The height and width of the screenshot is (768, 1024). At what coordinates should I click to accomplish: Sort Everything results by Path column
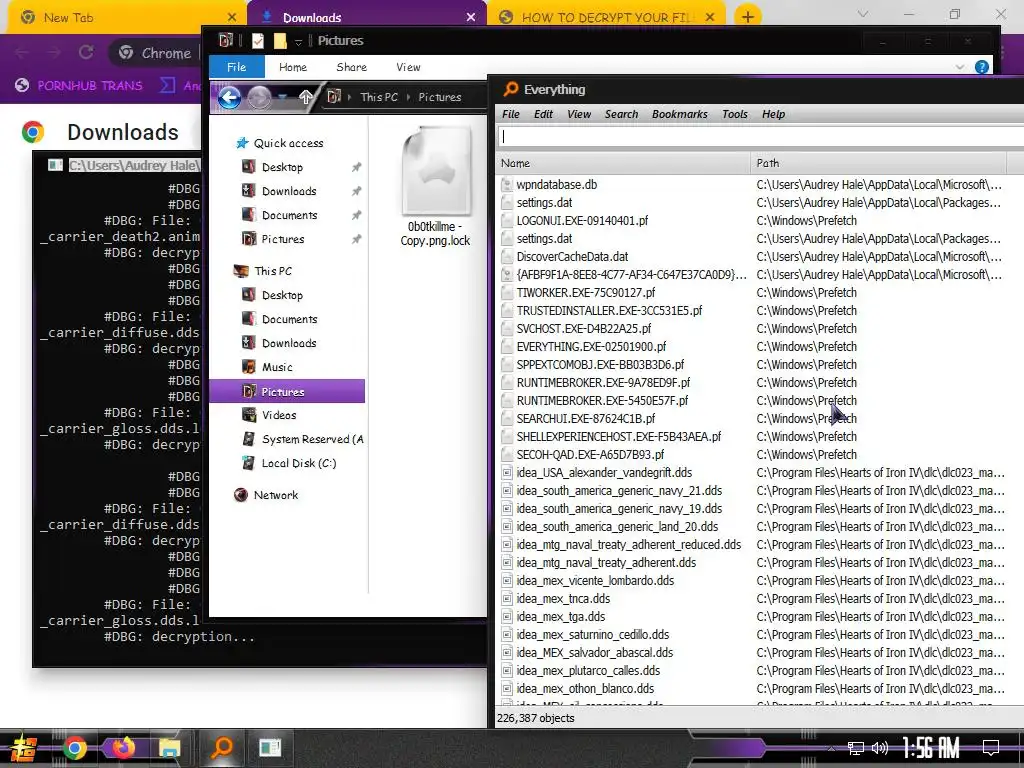click(x=878, y=163)
